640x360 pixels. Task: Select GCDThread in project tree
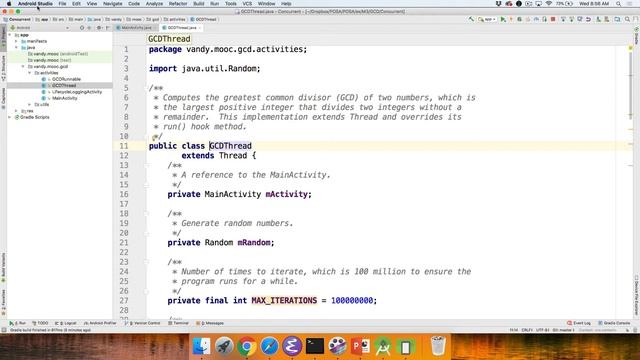(64, 86)
